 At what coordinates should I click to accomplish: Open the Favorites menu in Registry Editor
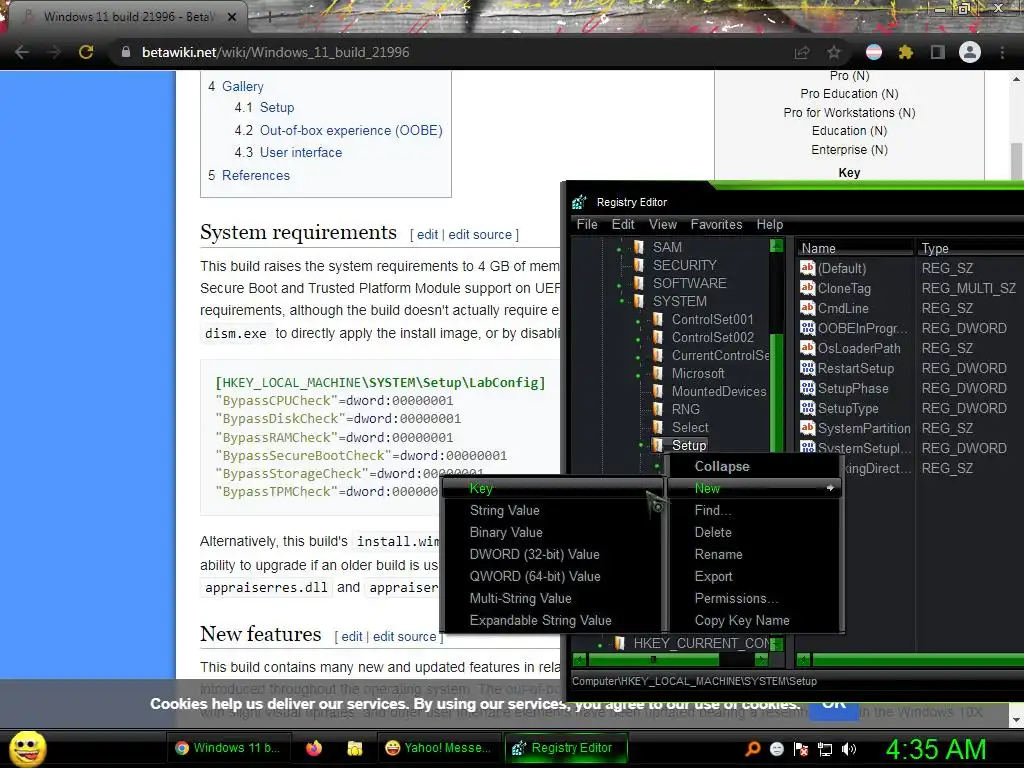(x=716, y=225)
